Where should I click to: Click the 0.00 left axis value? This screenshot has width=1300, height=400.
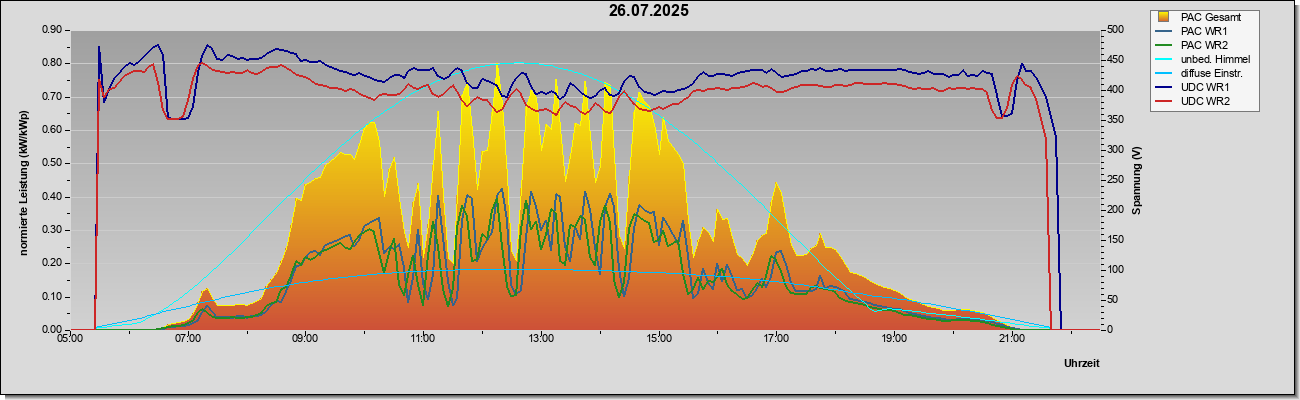tap(53, 330)
